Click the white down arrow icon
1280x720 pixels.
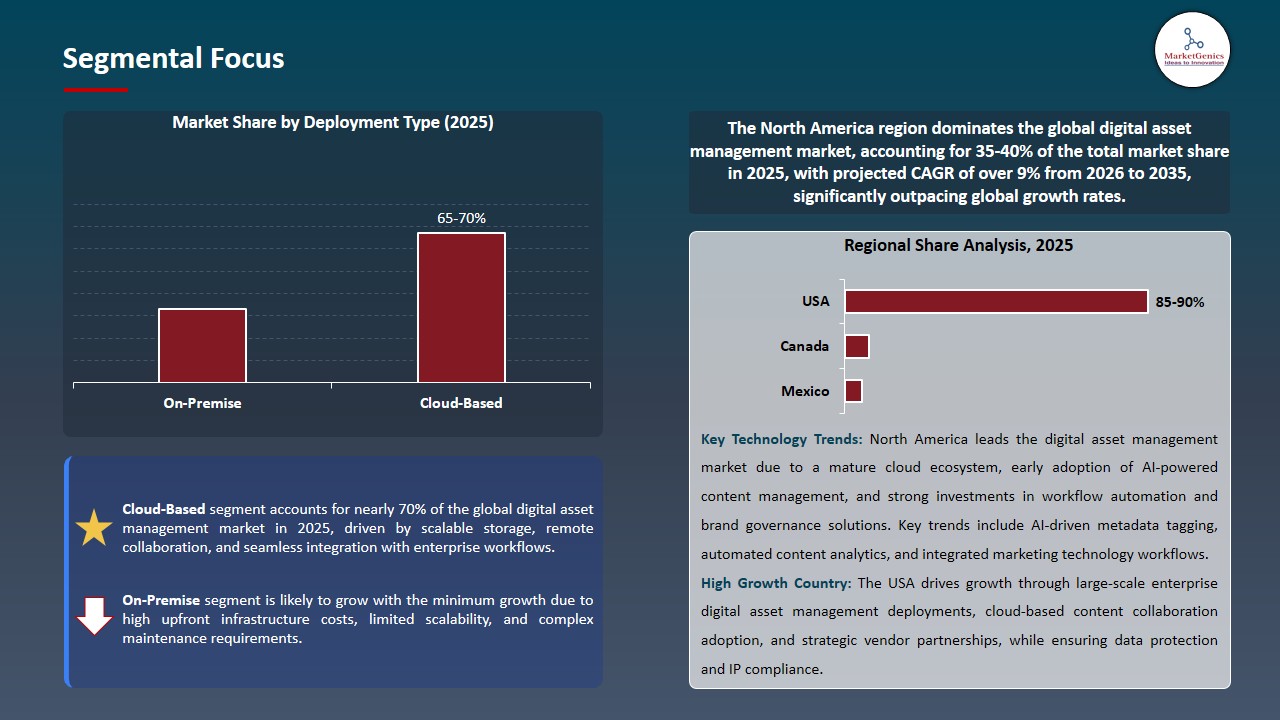pos(94,616)
